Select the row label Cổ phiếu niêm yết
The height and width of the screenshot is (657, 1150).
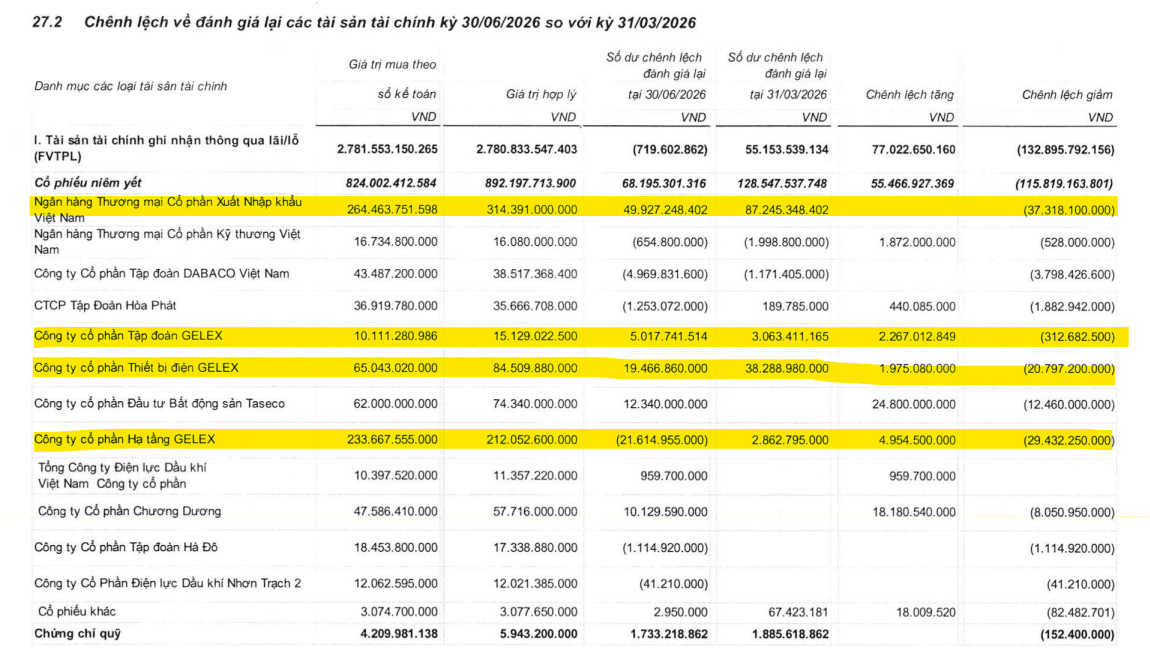click(x=87, y=183)
